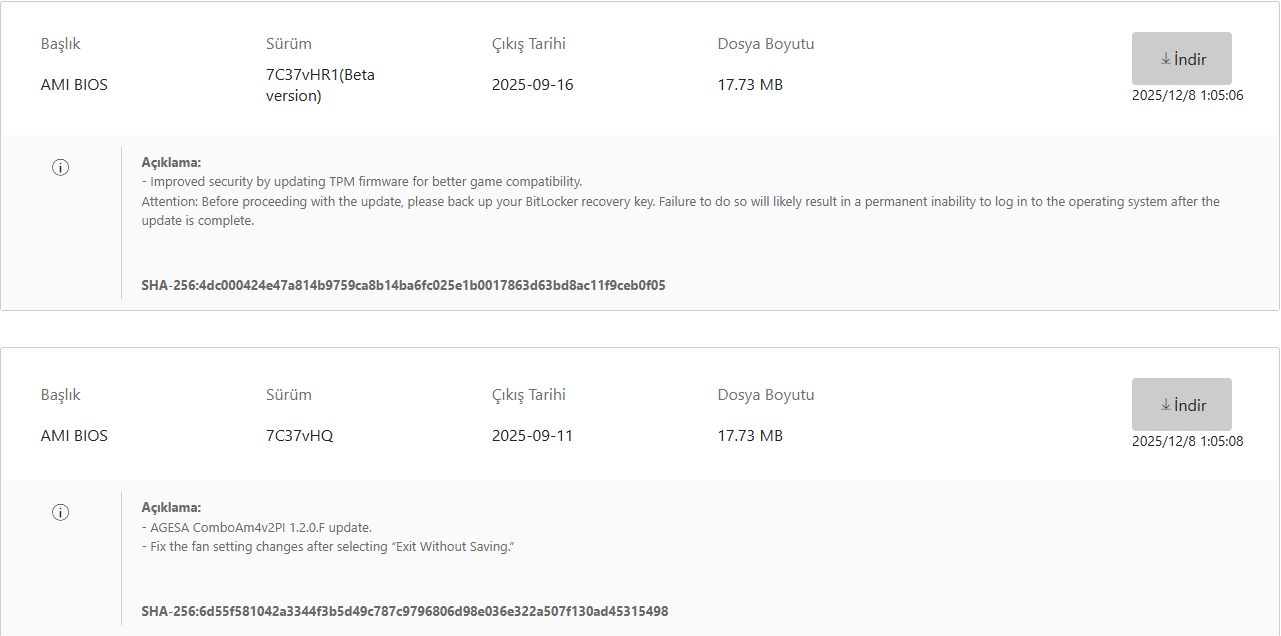Click the SHA-256 hash starting with 4dc000424e
The width and height of the screenshot is (1281, 636).
(403, 285)
